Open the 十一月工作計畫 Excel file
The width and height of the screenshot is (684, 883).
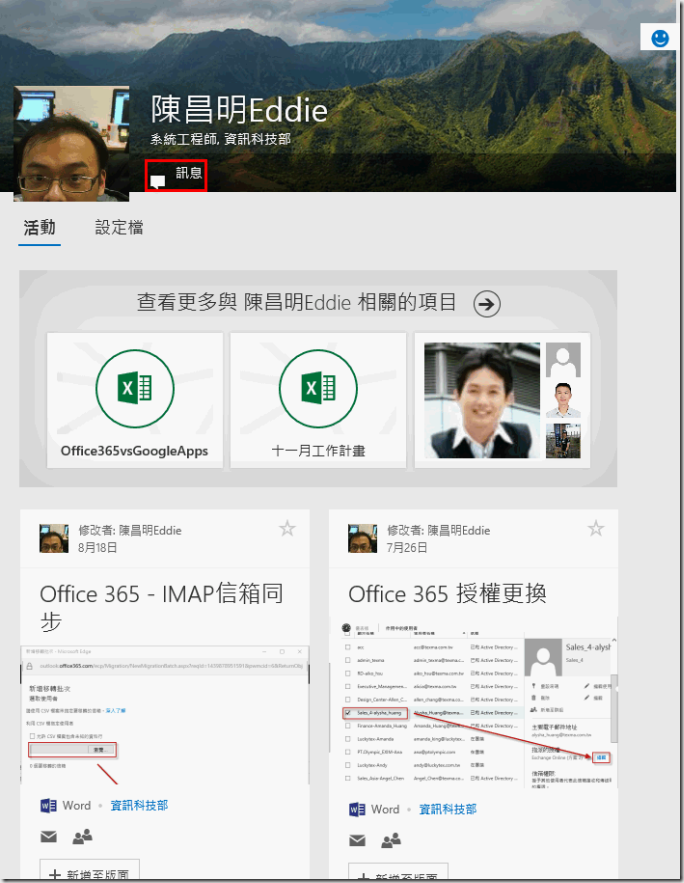318,400
